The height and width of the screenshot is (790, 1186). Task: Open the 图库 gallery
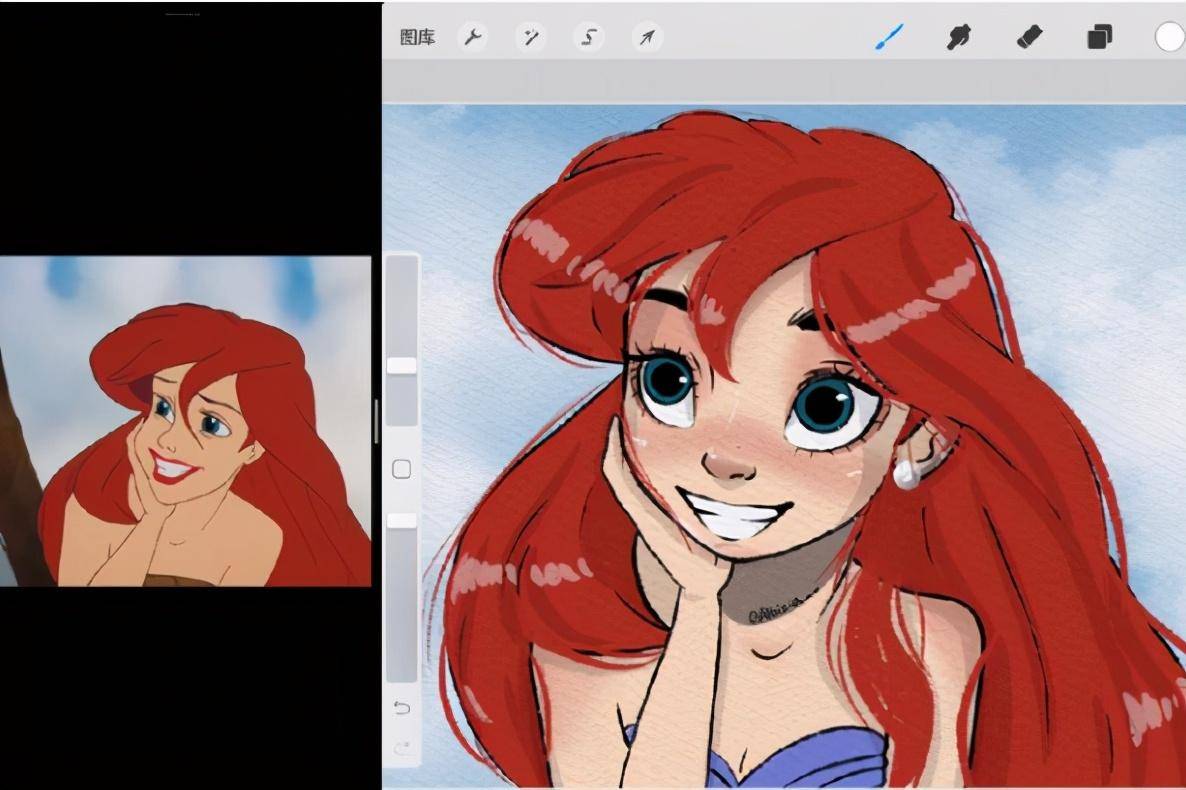[x=417, y=38]
